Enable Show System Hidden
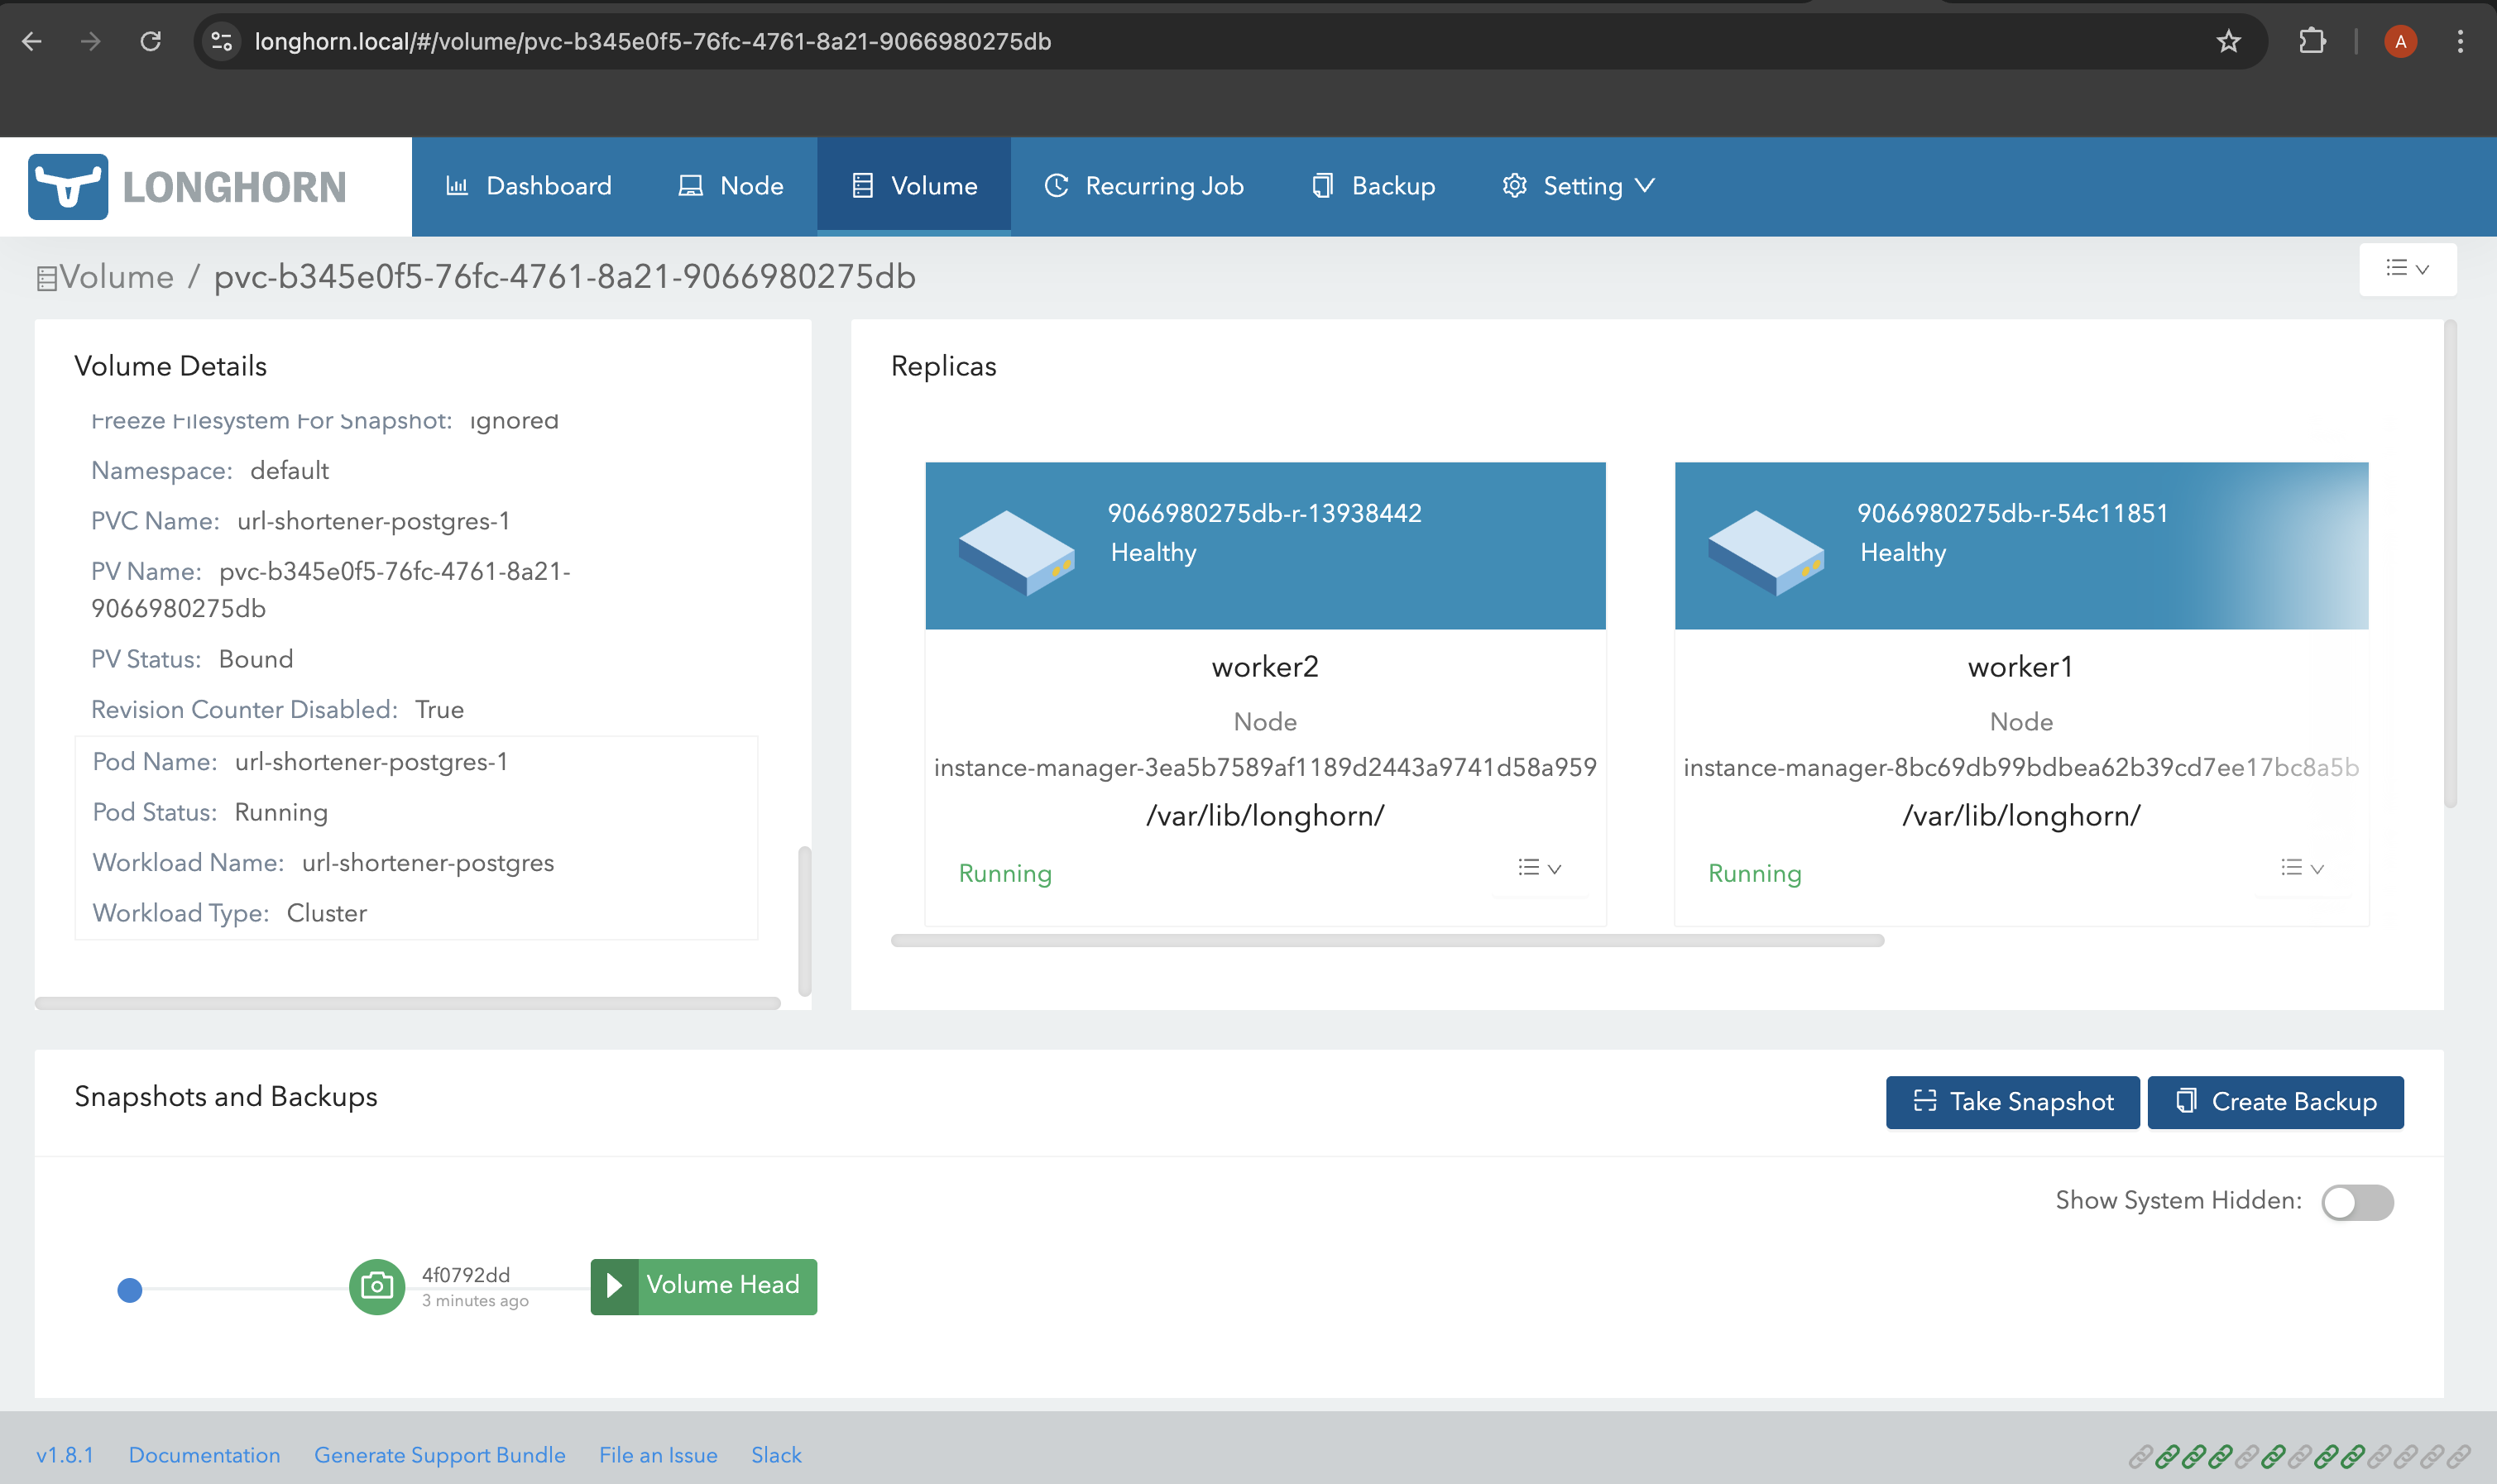Image resolution: width=2497 pixels, height=1484 pixels. pos(2356,1203)
